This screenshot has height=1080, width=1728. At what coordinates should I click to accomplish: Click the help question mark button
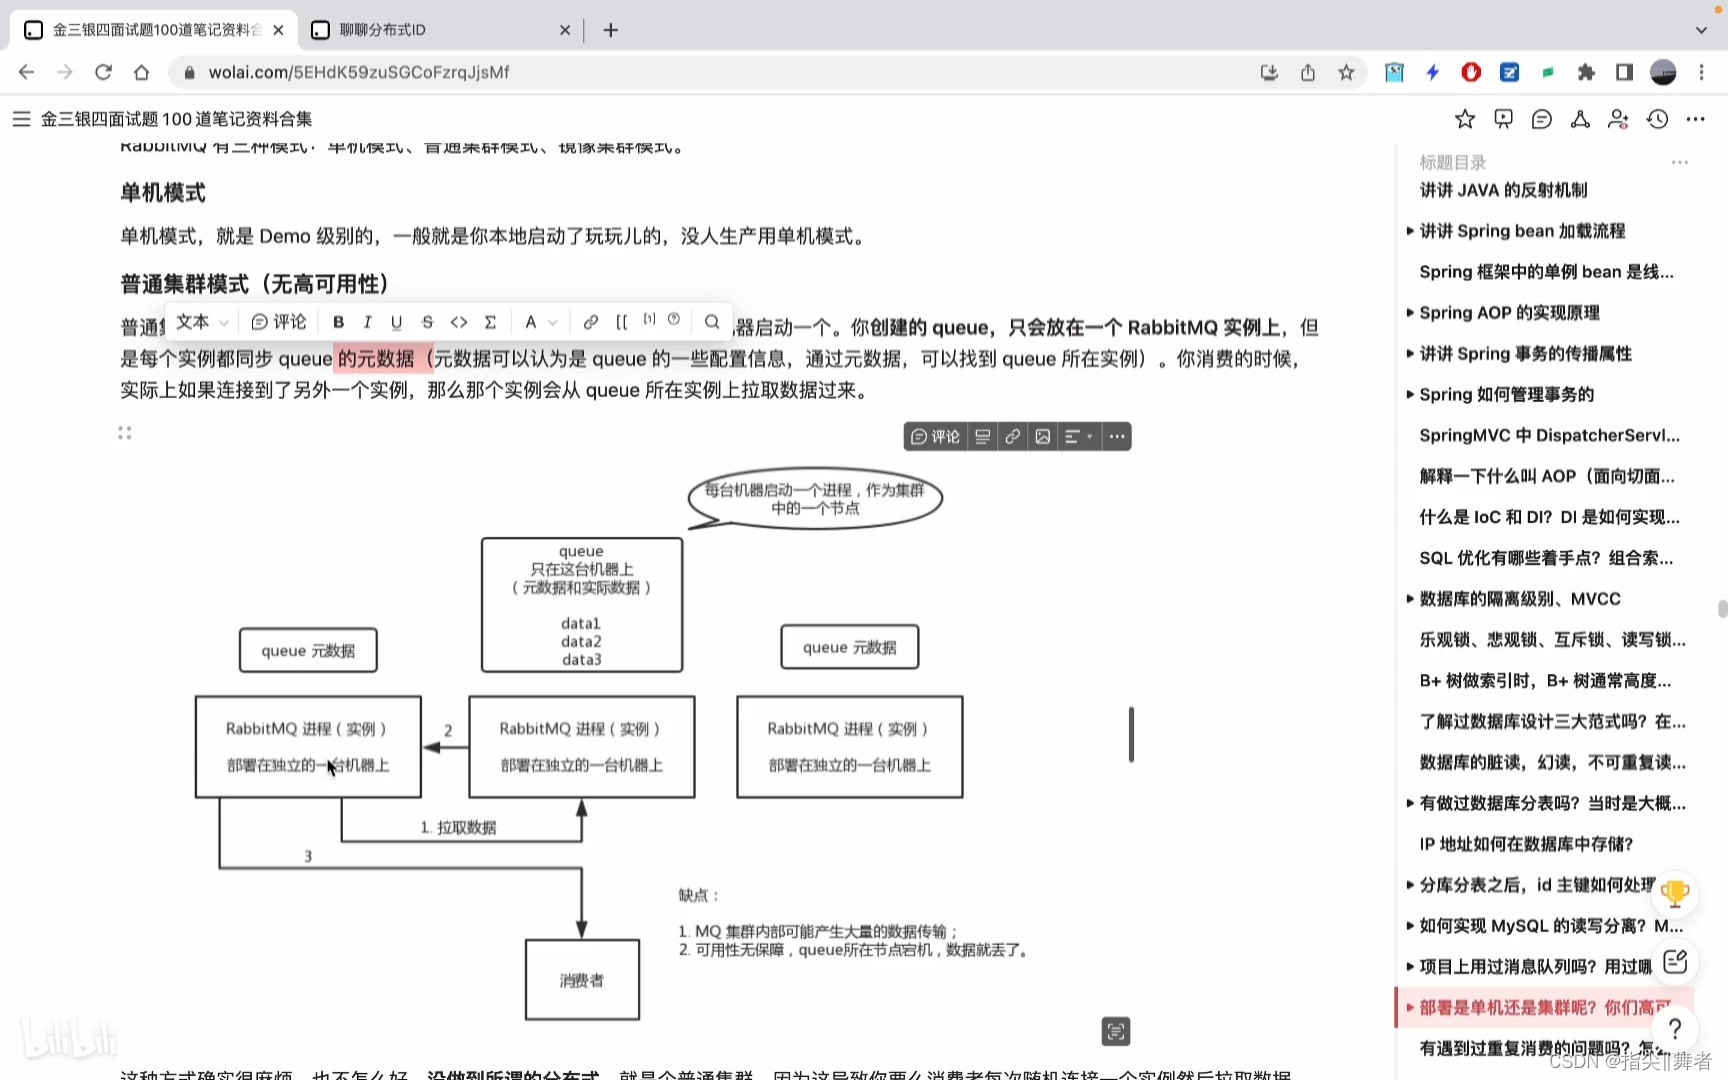[x=1675, y=1028]
